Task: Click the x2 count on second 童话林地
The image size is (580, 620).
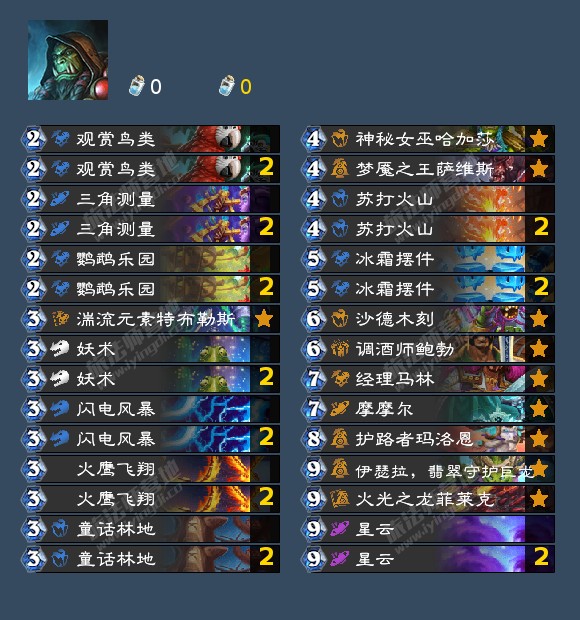Action: tap(266, 557)
